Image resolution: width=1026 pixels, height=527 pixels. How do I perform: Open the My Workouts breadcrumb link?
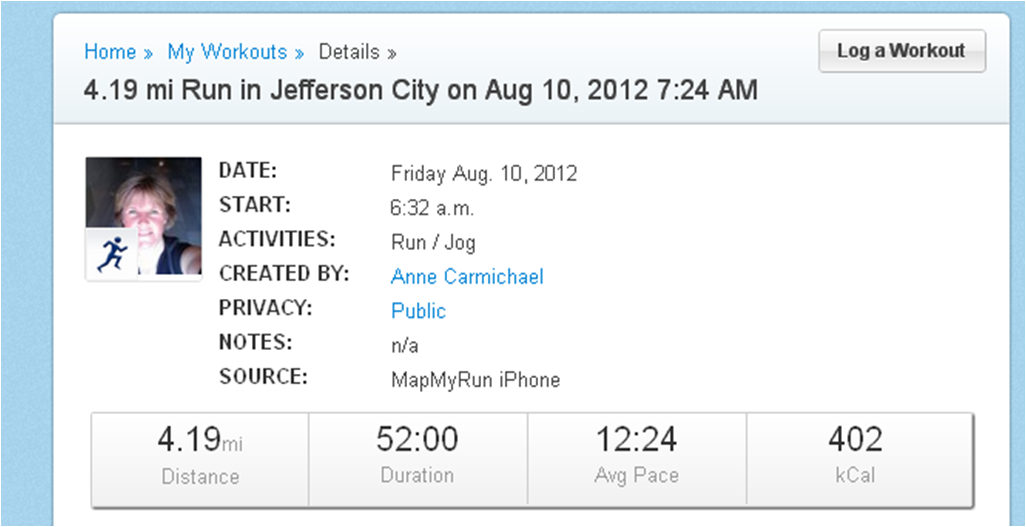(x=227, y=52)
